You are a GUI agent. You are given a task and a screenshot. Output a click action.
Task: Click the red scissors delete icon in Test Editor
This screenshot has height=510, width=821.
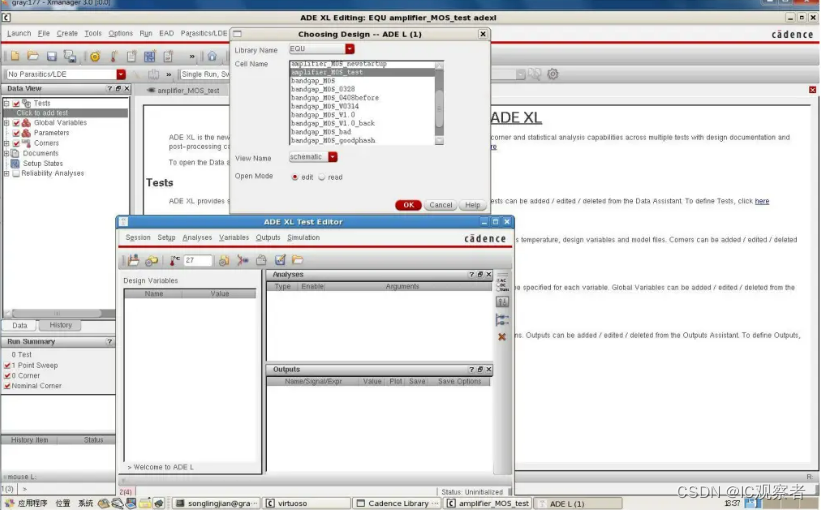point(242,260)
